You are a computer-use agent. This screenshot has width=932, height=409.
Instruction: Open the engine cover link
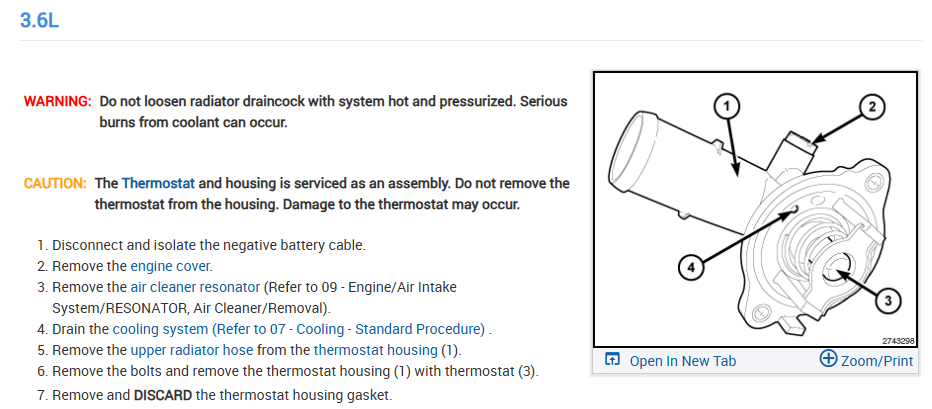171,266
